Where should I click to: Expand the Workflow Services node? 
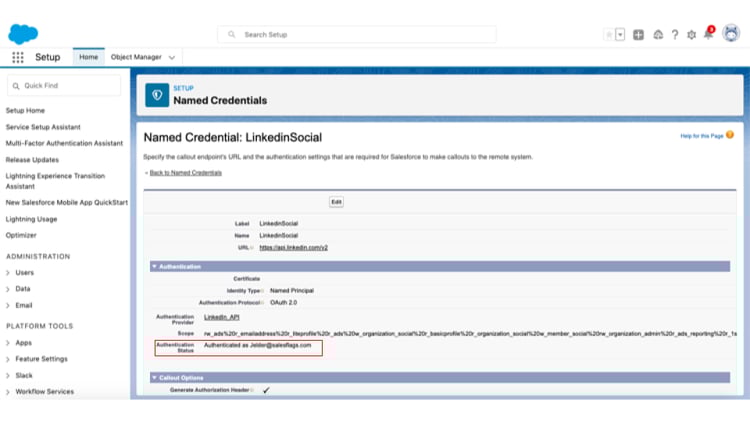[8, 392]
